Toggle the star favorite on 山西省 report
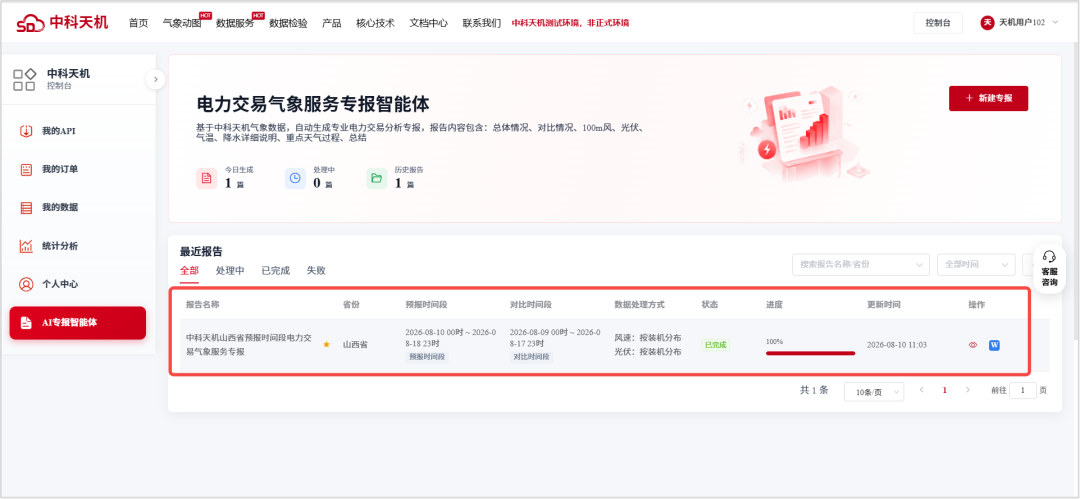 (x=326, y=344)
